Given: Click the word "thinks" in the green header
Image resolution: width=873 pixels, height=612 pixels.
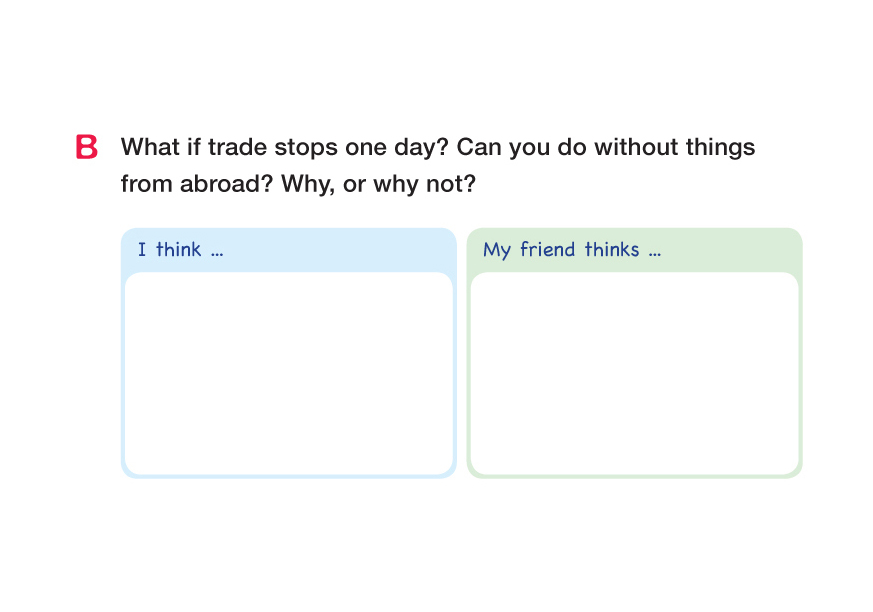Looking at the screenshot, I should click(612, 250).
